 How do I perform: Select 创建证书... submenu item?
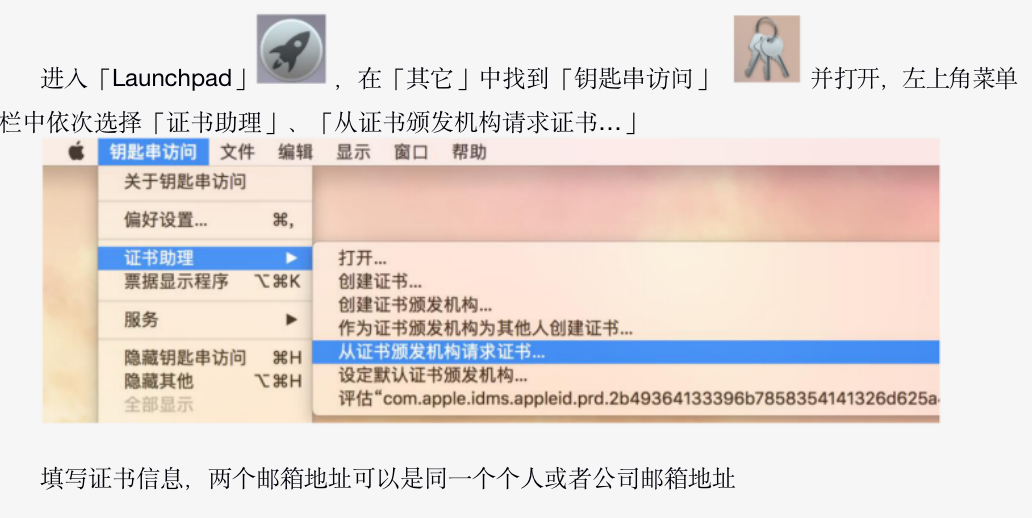625,282
